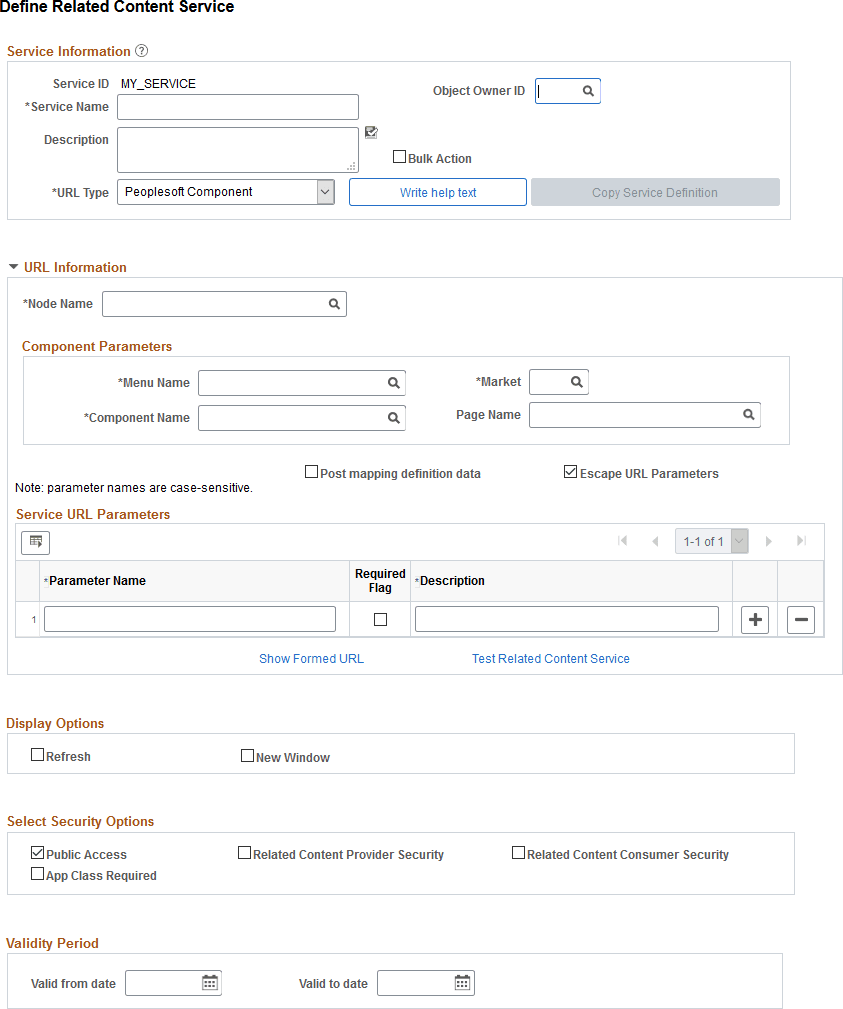The image size is (843, 1009).
Task: Open the Valid from date calendar picker
Action: (x=210, y=983)
